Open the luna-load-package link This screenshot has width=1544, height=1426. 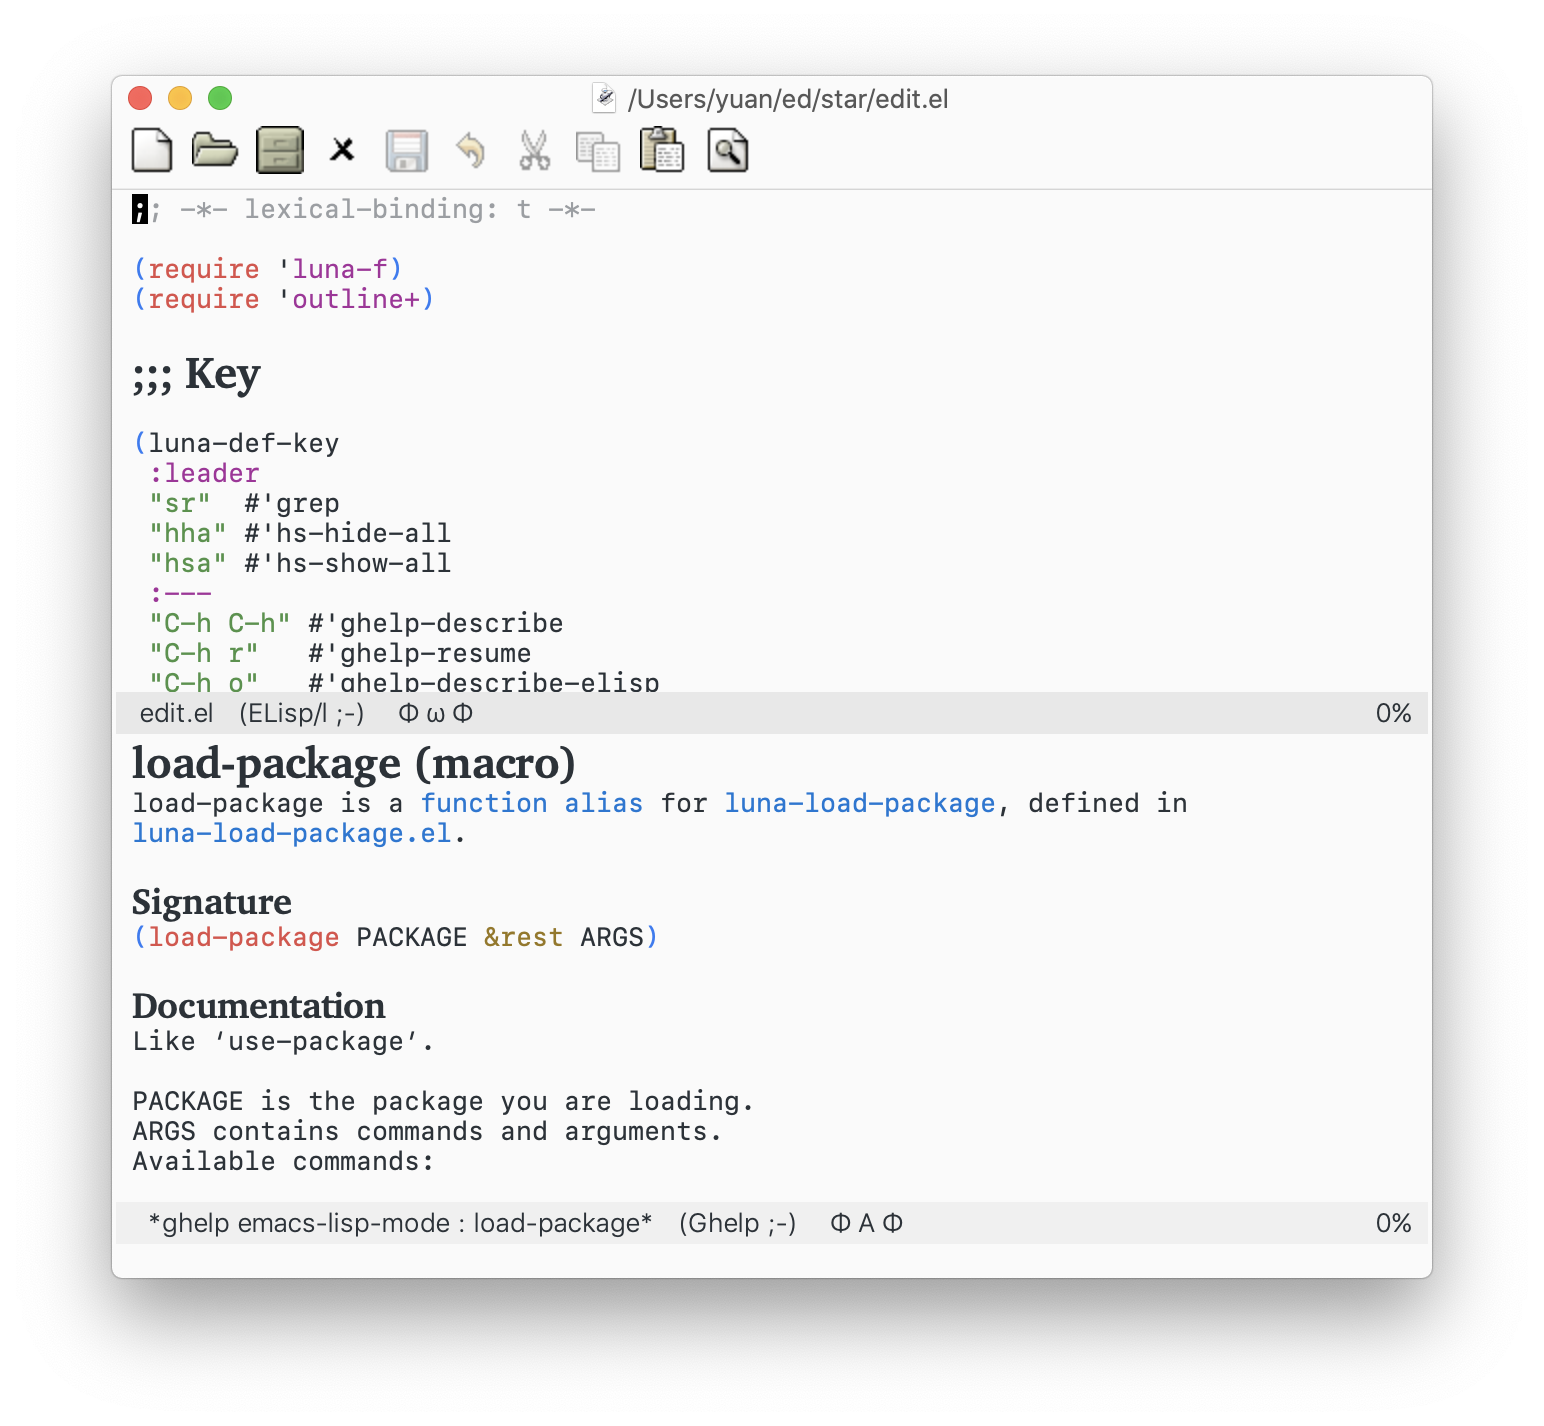(860, 803)
